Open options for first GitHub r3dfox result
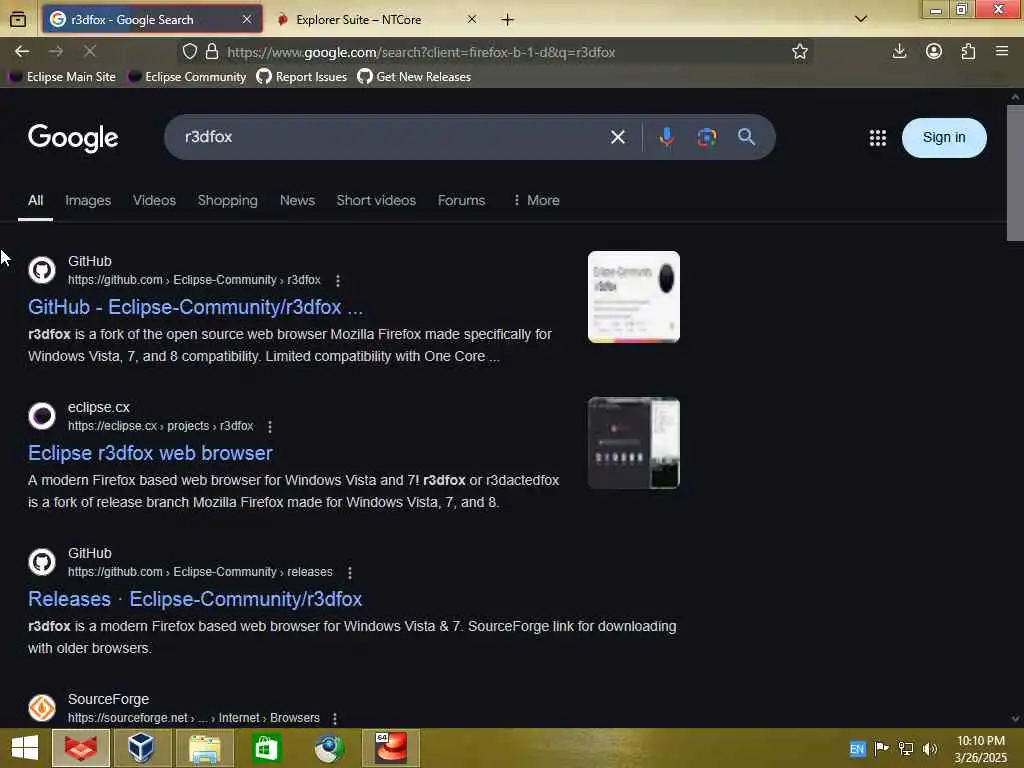The width and height of the screenshot is (1024, 768). [338, 281]
